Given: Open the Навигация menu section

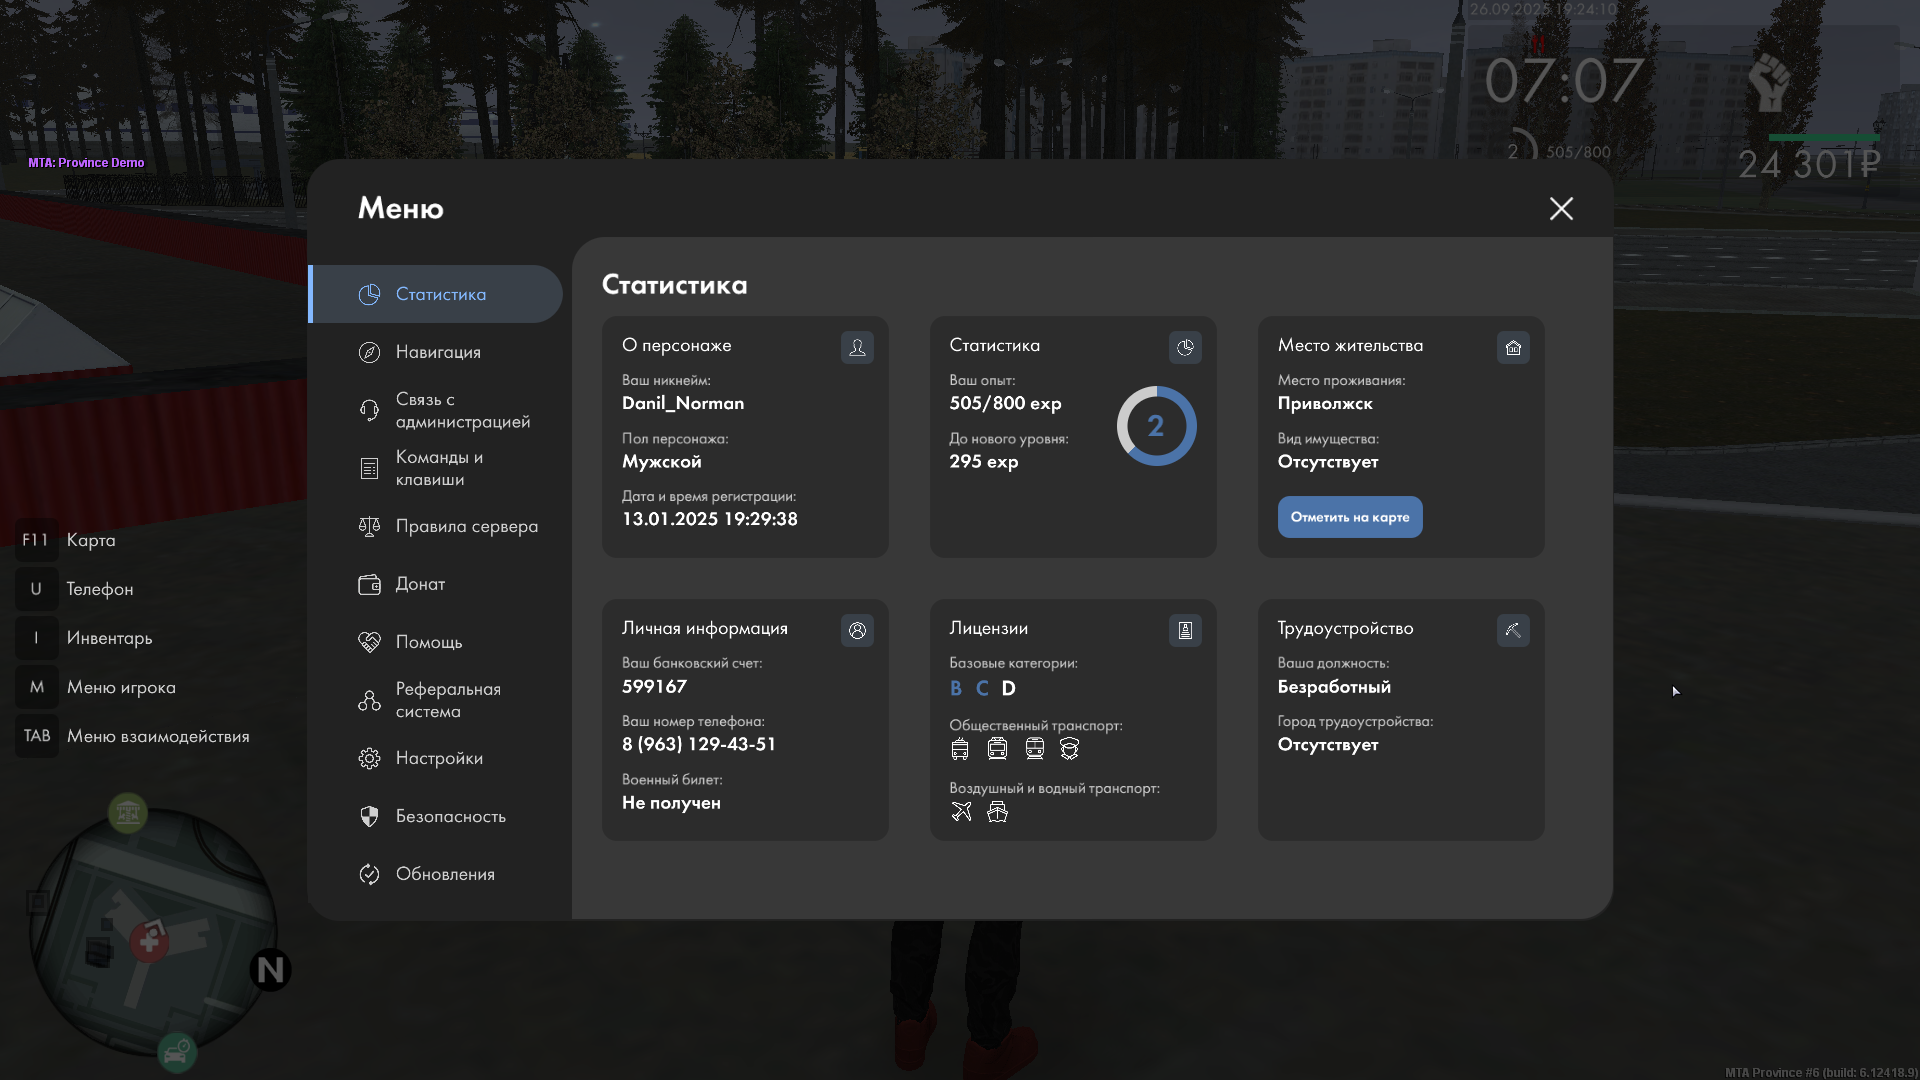Looking at the screenshot, I should click(438, 352).
